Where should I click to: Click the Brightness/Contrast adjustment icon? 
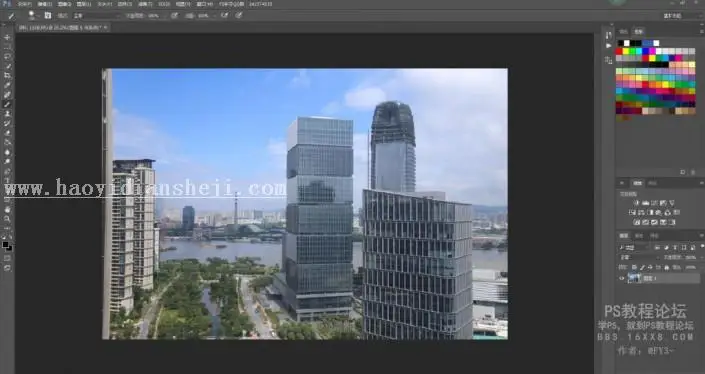pyautogui.click(x=637, y=203)
